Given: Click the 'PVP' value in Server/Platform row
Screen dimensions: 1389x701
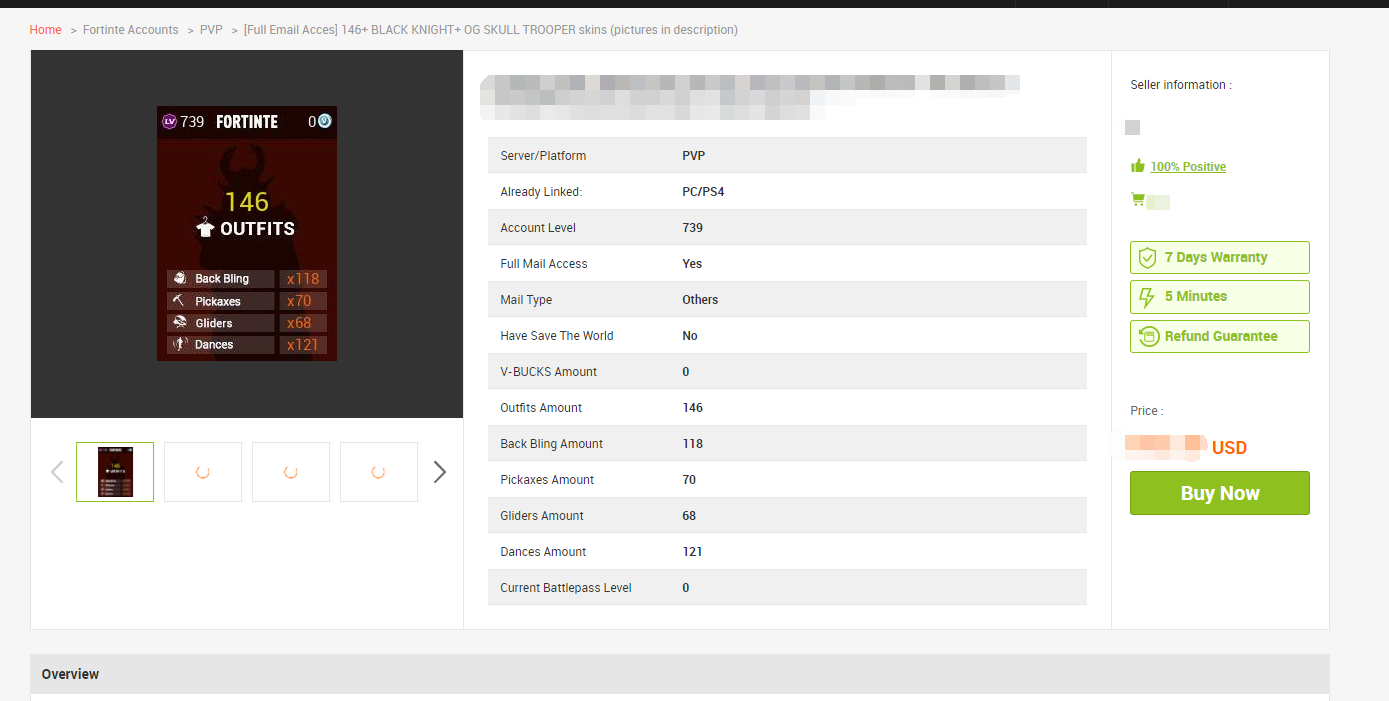Looking at the screenshot, I should click(x=694, y=156).
